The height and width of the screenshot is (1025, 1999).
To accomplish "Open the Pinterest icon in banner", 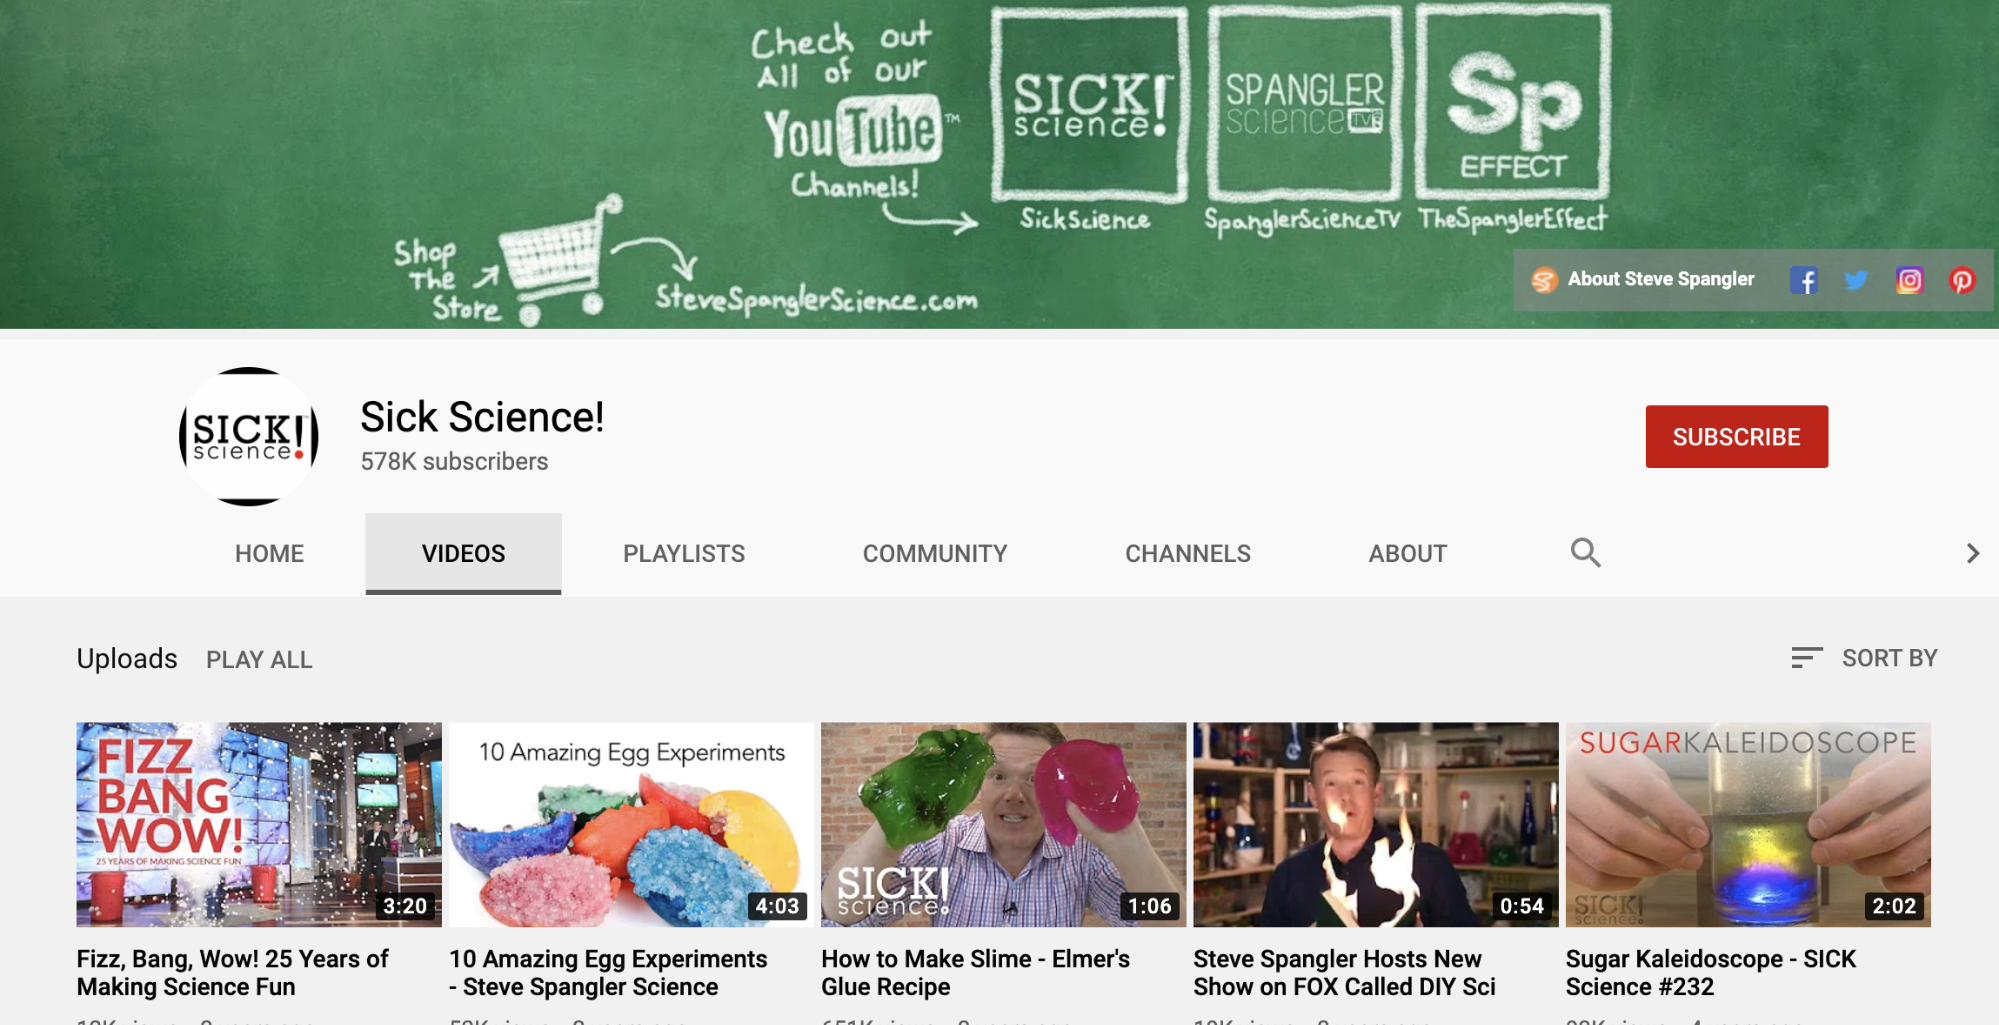I will point(1962,280).
